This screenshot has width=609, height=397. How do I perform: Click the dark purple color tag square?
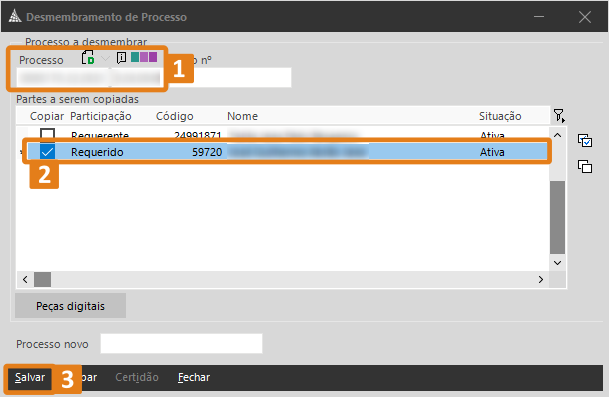(x=153, y=57)
